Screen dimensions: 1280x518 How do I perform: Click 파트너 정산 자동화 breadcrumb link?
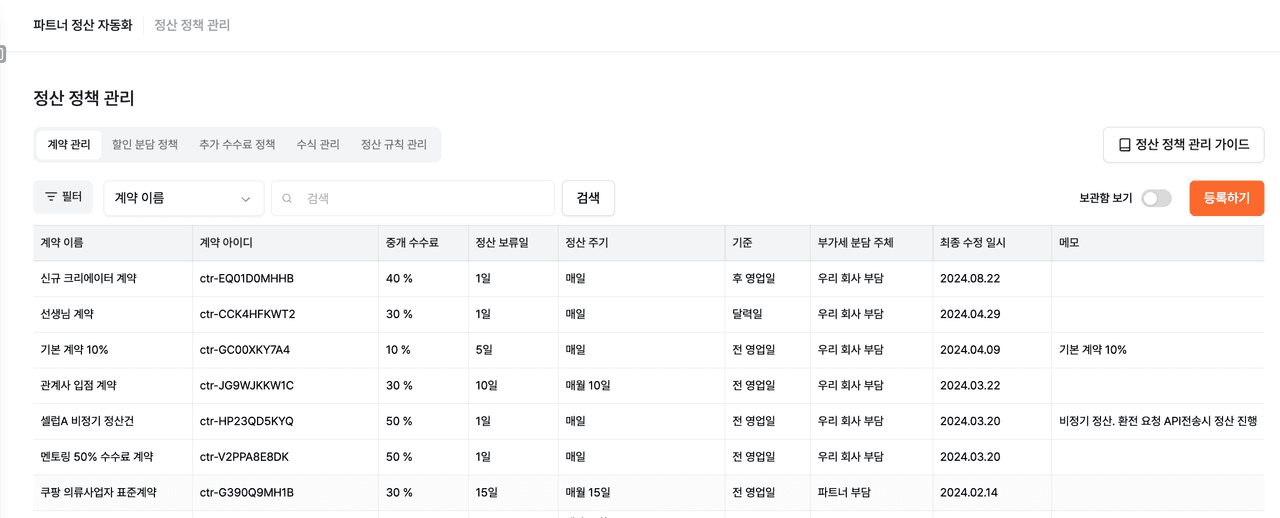point(82,25)
